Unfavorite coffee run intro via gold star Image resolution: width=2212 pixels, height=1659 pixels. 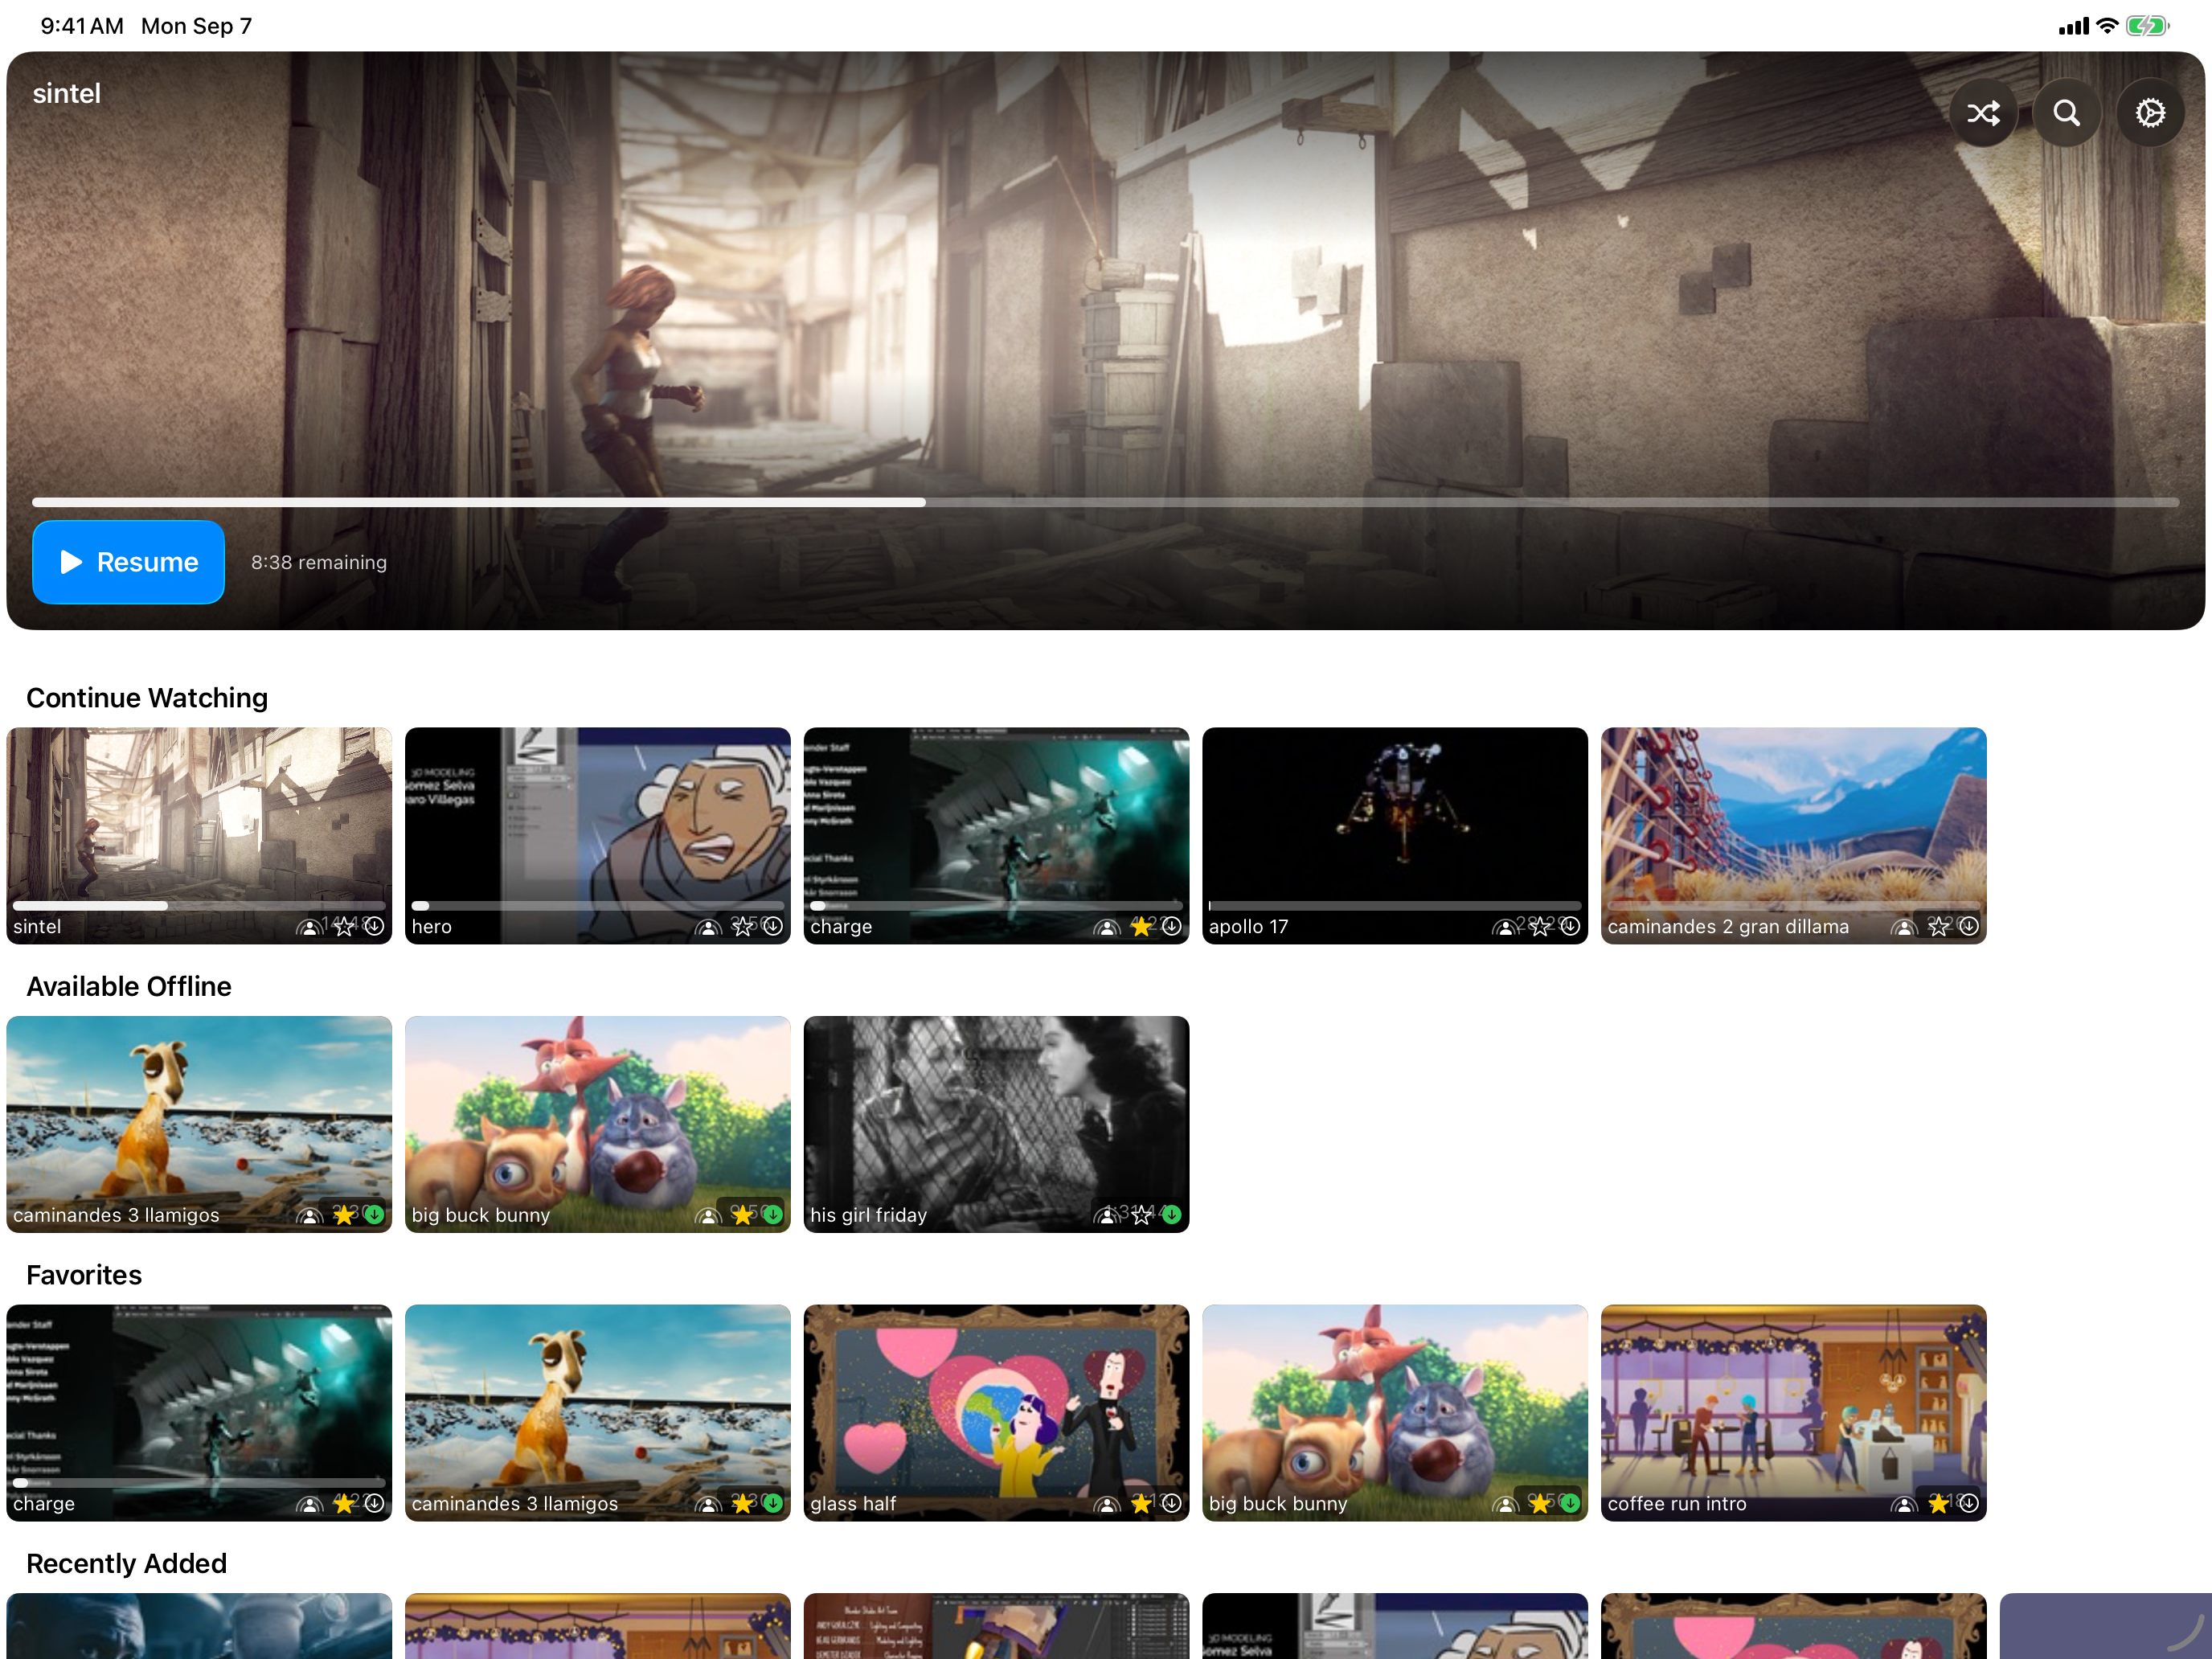click(1938, 1503)
